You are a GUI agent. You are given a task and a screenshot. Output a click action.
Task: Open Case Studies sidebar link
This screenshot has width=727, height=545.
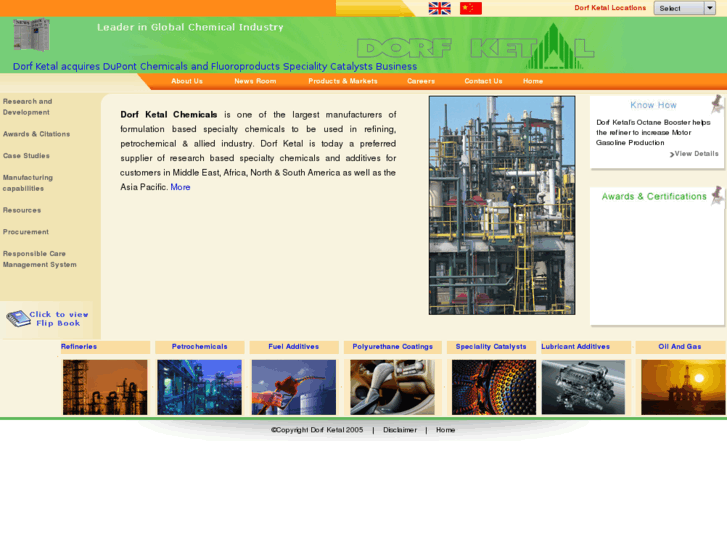[26, 156]
